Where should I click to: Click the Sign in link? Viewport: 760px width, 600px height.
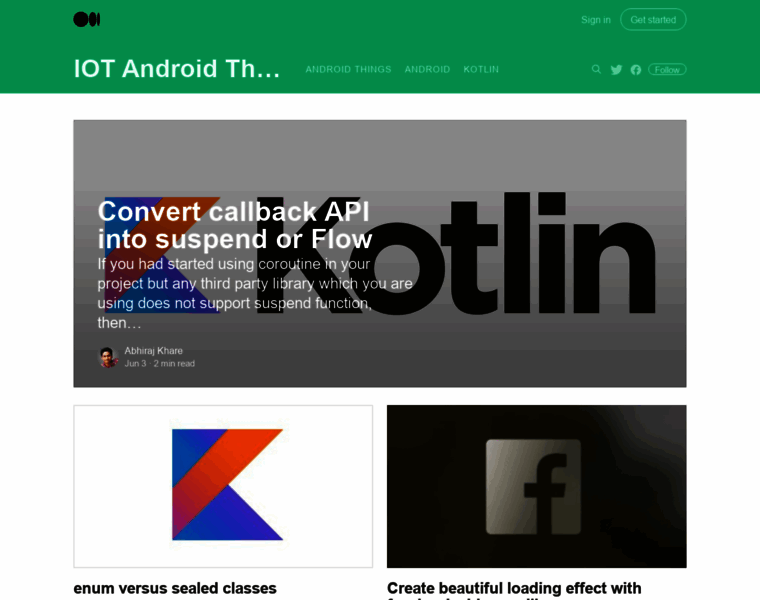point(596,20)
